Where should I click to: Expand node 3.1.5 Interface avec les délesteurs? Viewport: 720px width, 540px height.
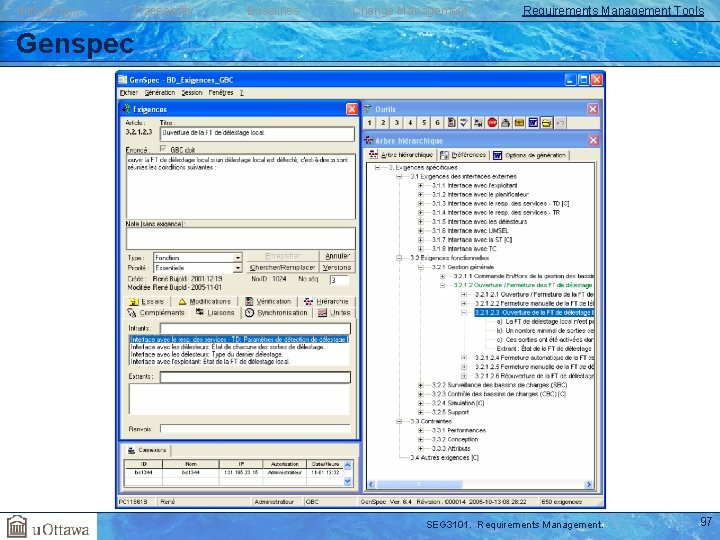pos(421,222)
